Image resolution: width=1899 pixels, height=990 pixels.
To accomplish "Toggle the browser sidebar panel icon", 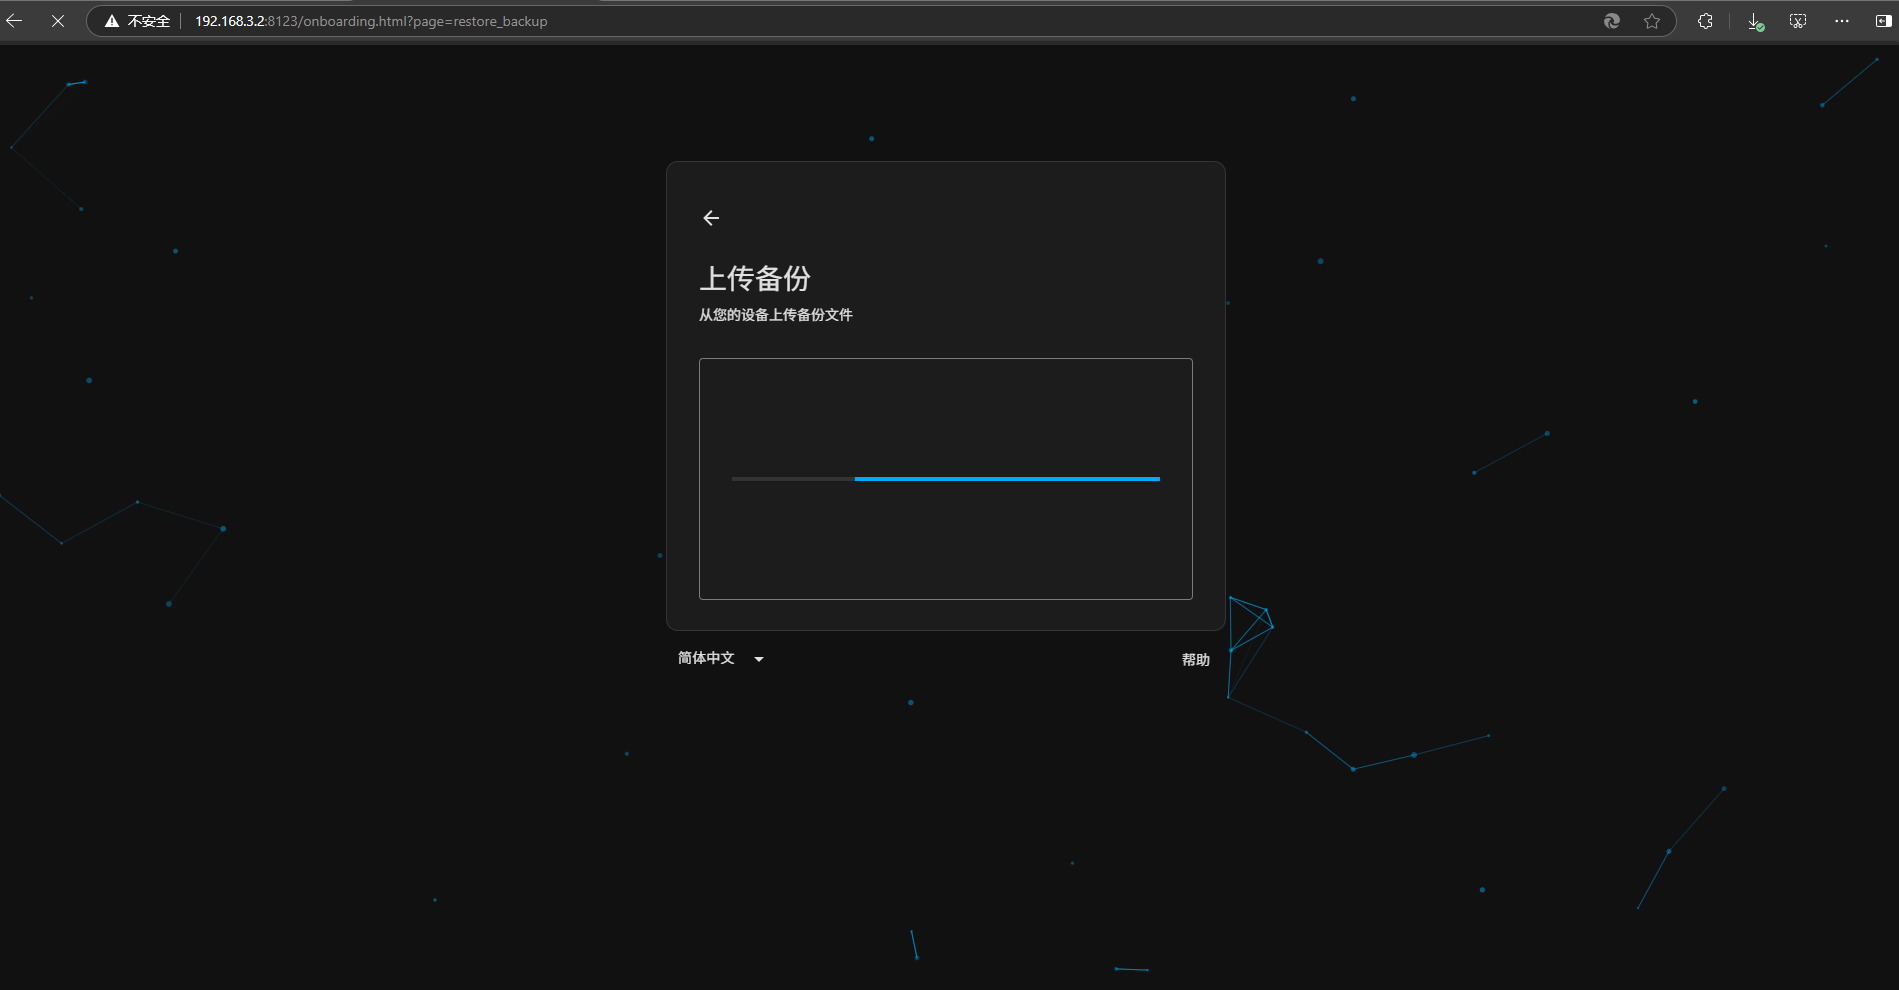I will coord(1883,21).
